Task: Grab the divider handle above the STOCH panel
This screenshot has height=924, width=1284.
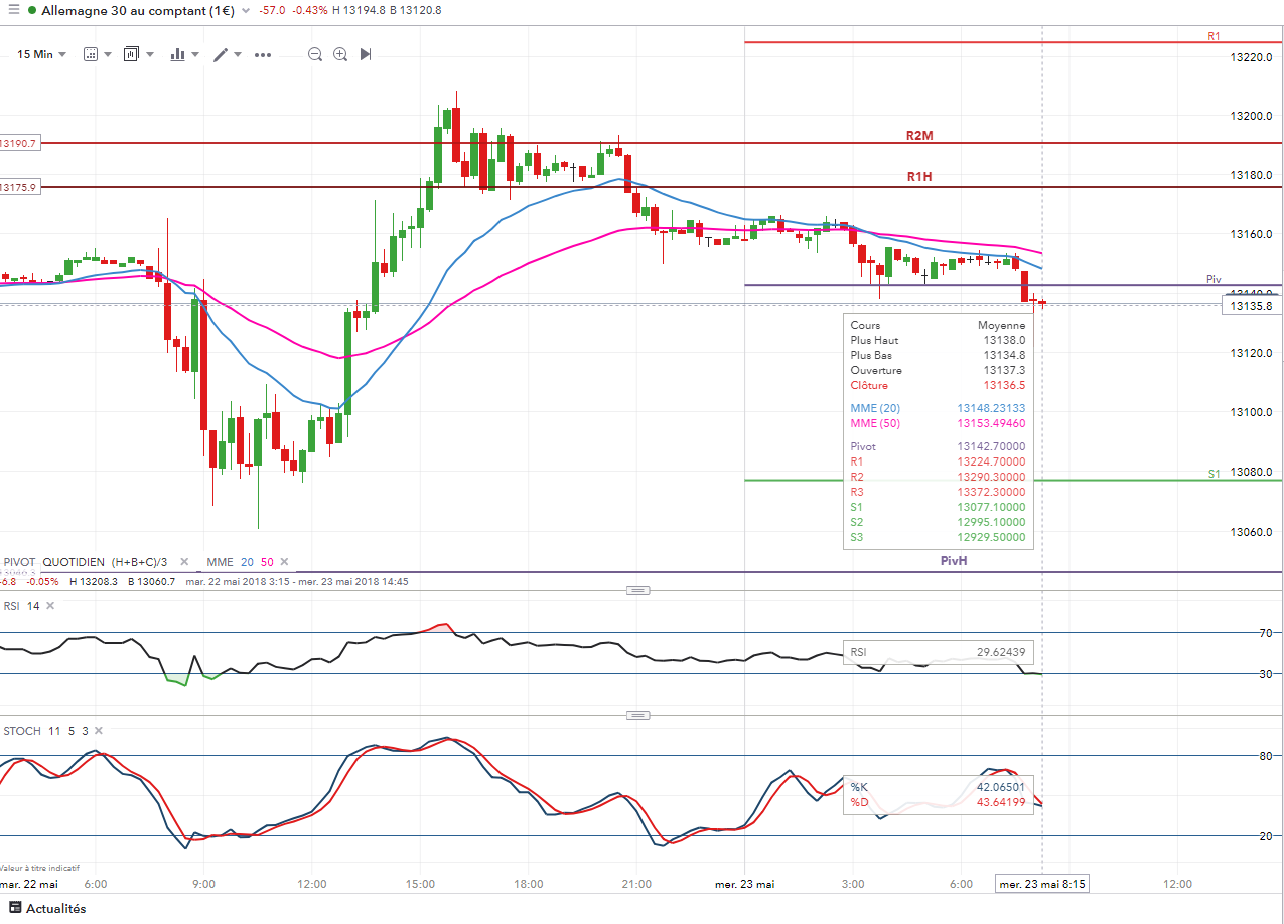Action: click(x=639, y=715)
